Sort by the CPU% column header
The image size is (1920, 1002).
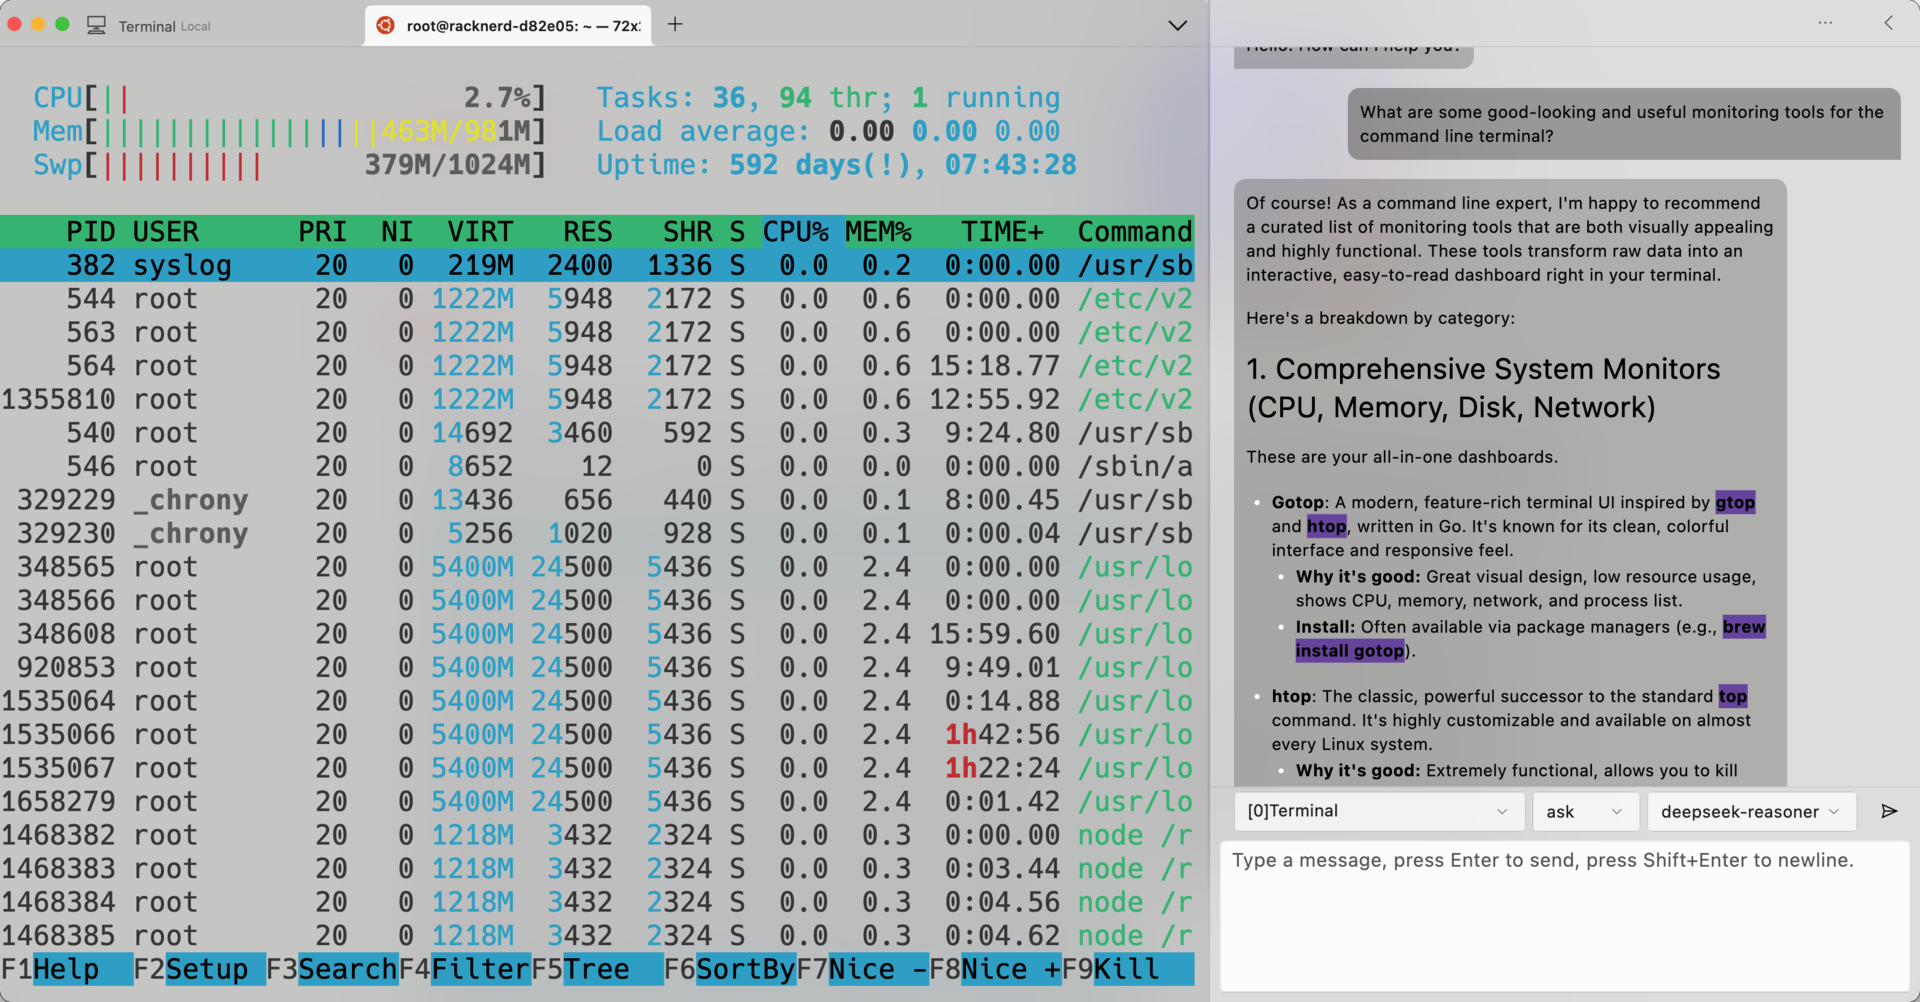click(796, 232)
